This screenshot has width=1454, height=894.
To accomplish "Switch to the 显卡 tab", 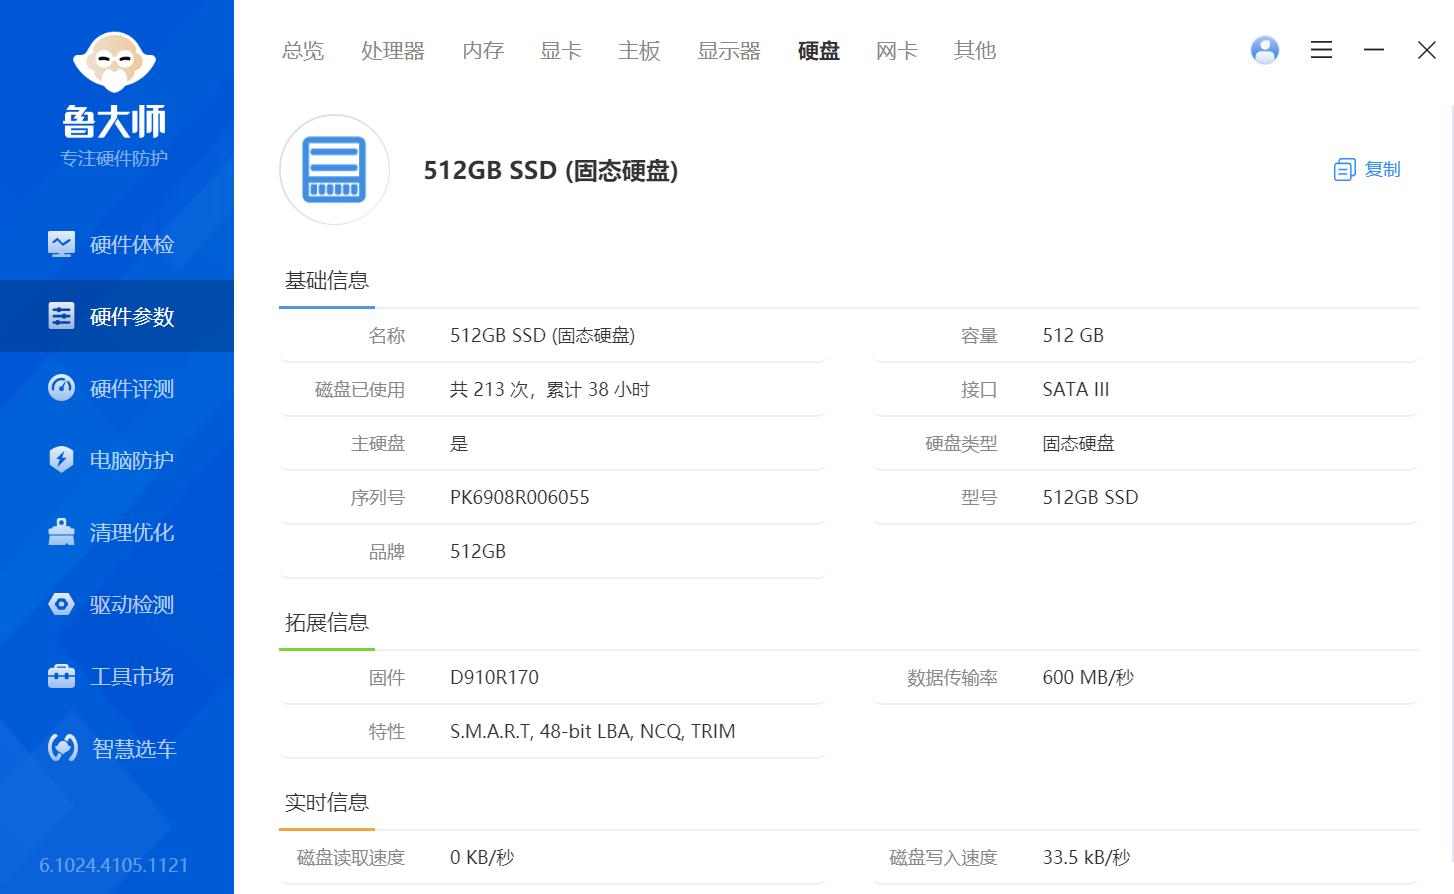I will (x=561, y=51).
